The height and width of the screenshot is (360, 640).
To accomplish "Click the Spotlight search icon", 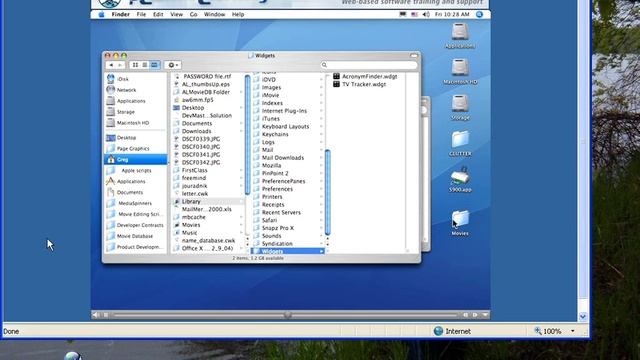I will tap(480, 14).
